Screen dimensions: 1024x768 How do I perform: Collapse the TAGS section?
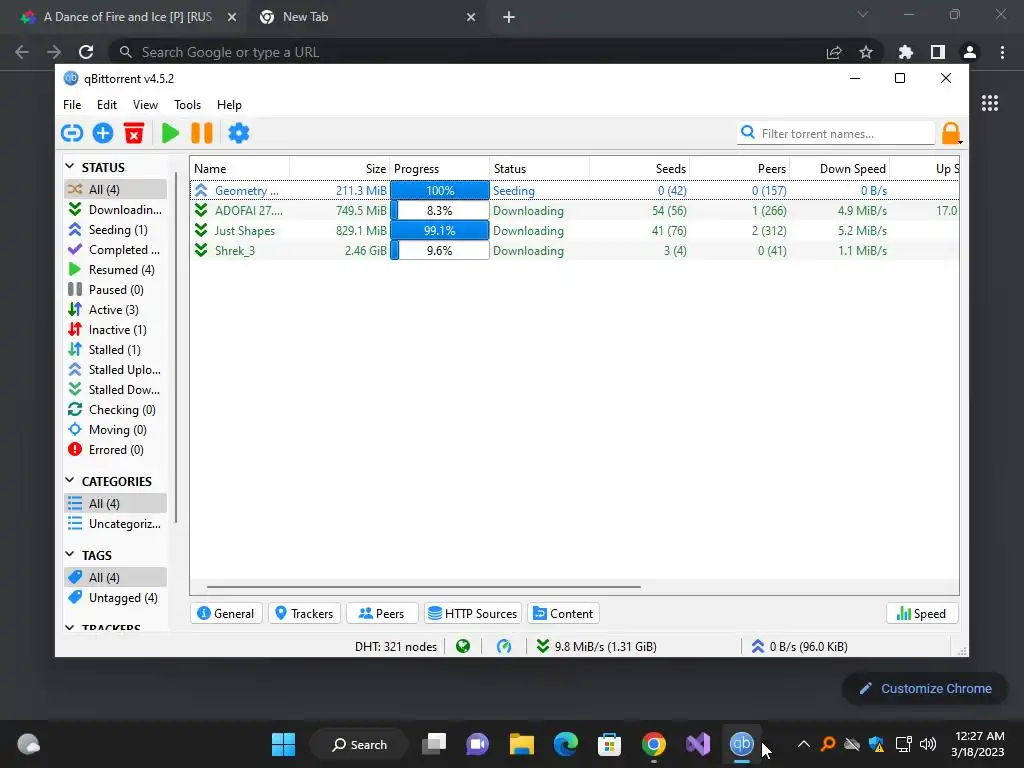[x=70, y=554]
